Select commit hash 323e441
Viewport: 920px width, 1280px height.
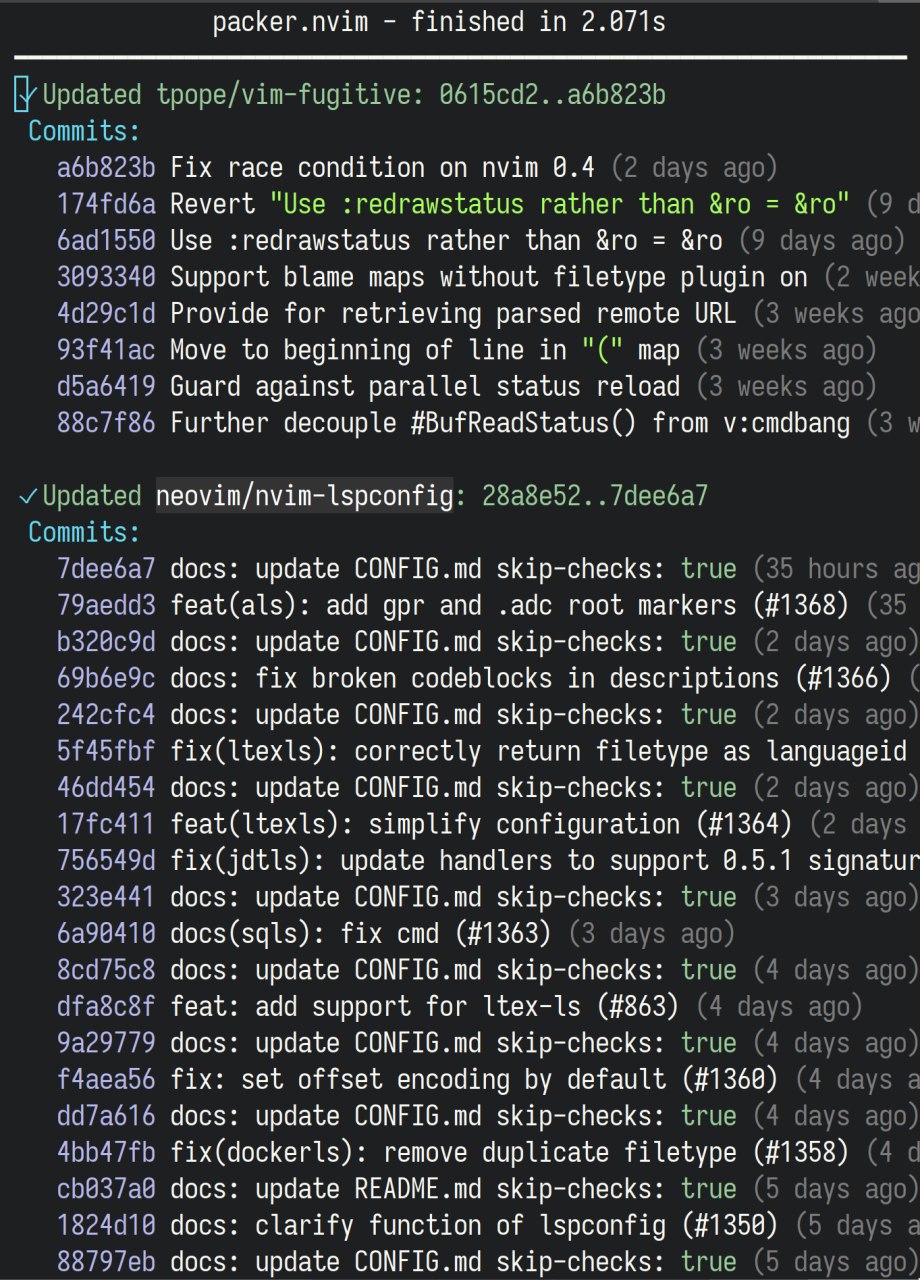tap(106, 897)
